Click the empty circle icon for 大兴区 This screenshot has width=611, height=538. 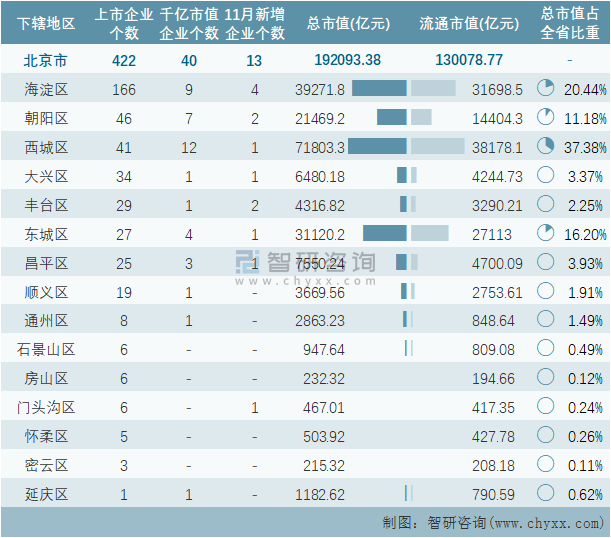coord(545,176)
